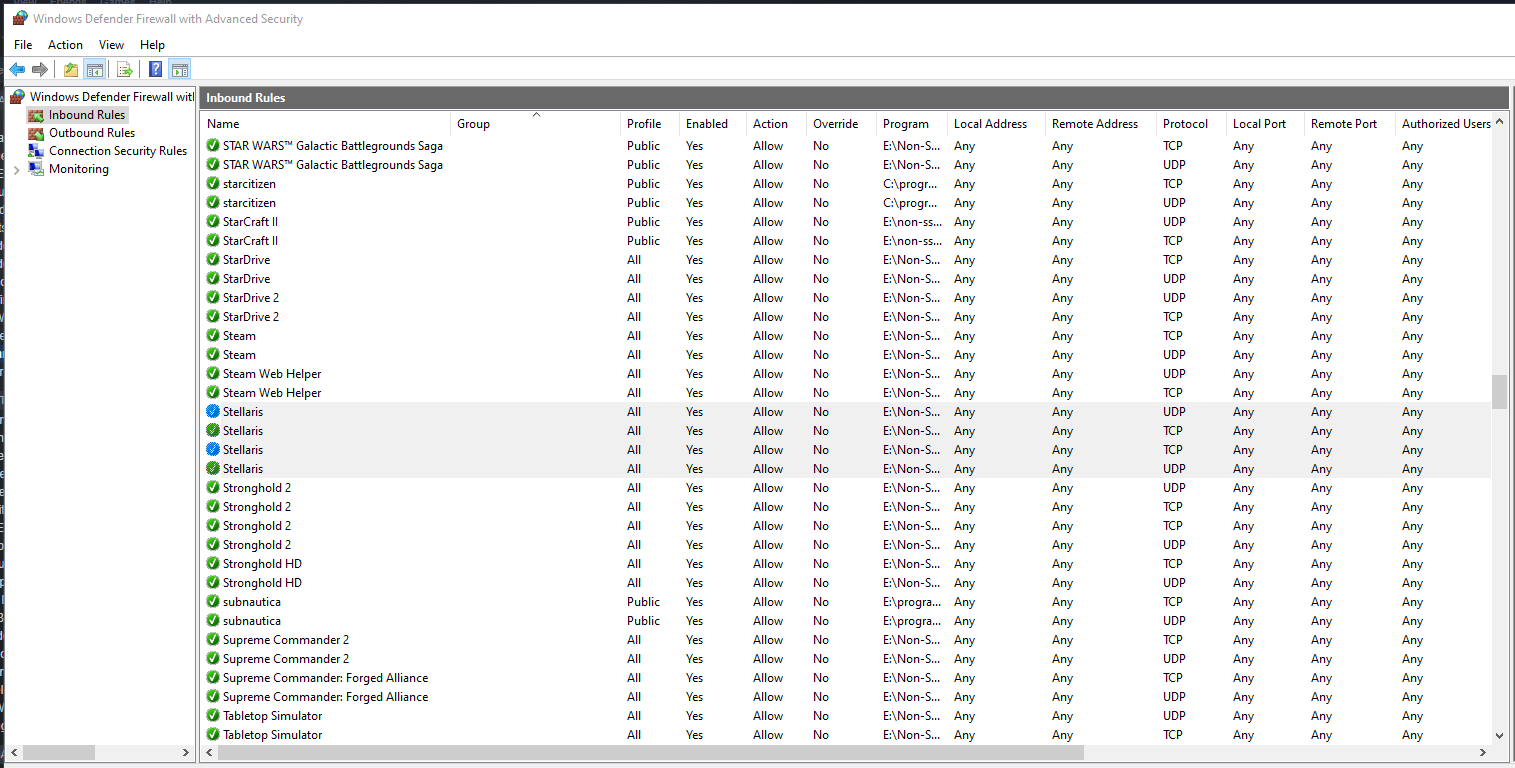
Task: Click the vertical scrollbar thumb in the rules list
Action: coord(1499,392)
